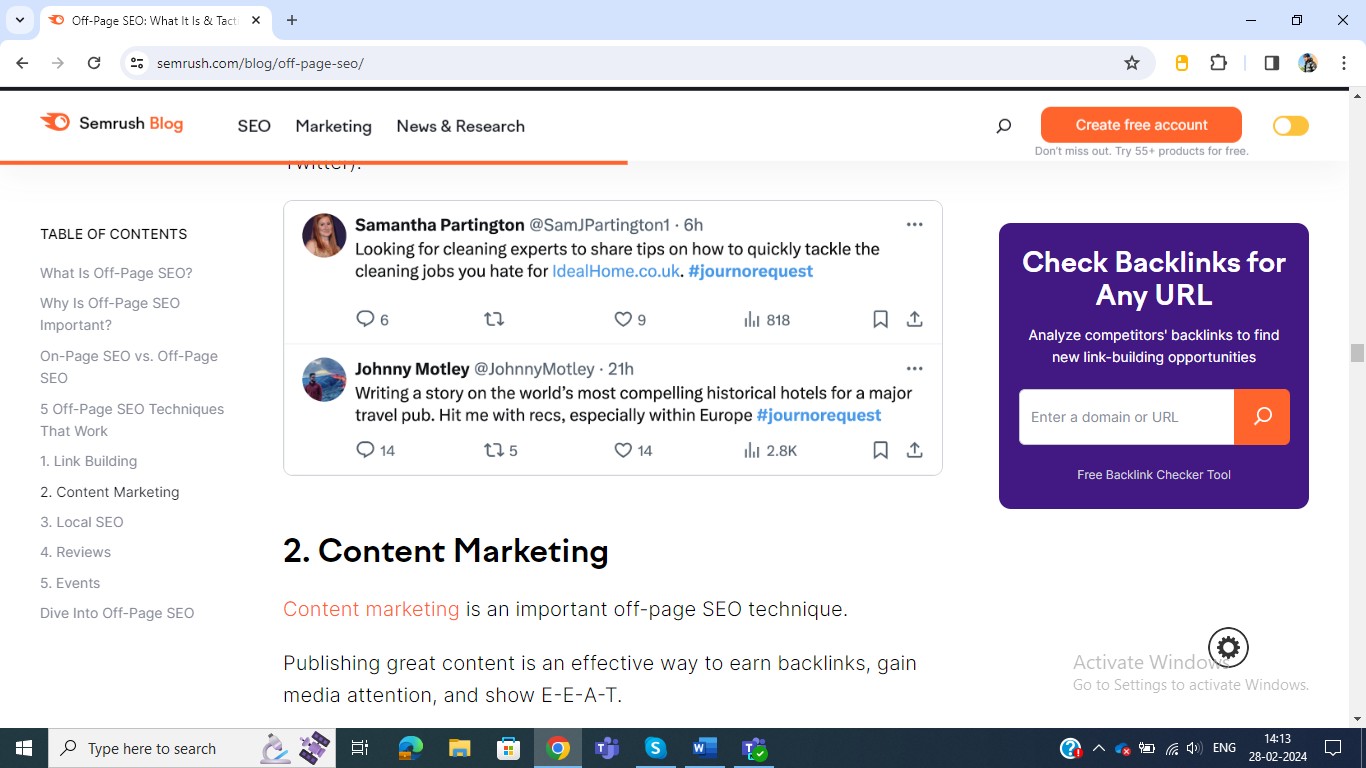Open the SEO menu item
The image size is (1366, 768).
[254, 126]
